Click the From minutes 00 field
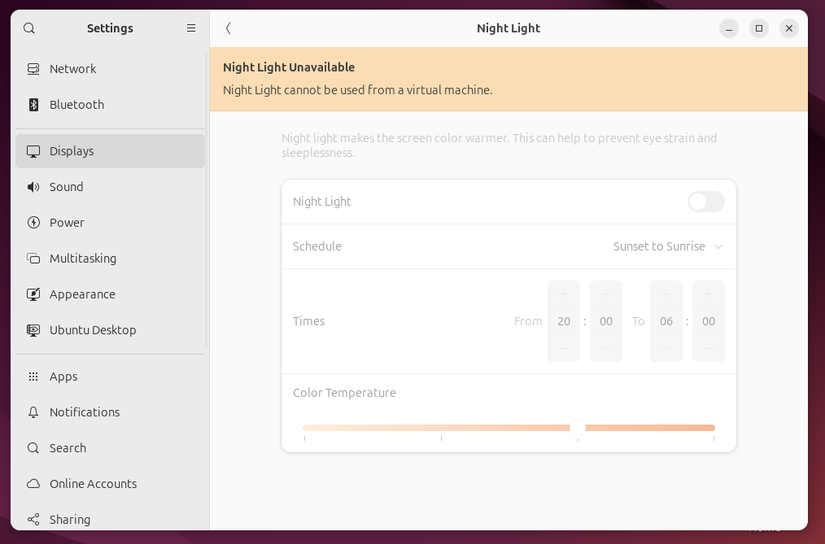The width and height of the screenshot is (825, 544). point(606,321)
